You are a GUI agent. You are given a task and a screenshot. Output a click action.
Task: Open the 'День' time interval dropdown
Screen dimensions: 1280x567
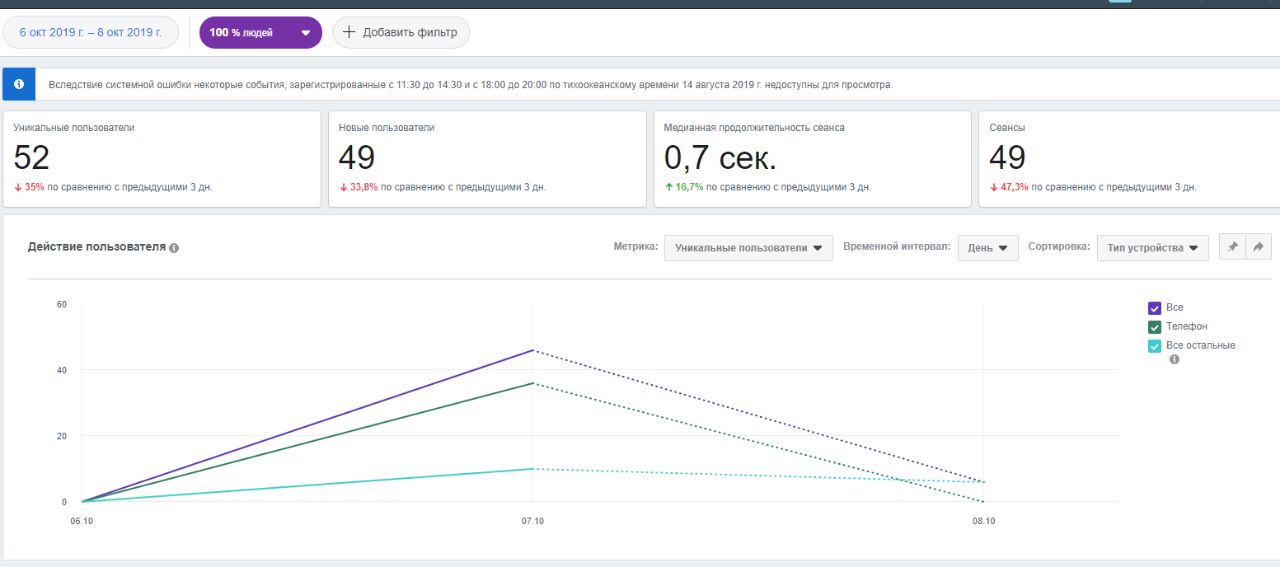(x=988, y=248)
